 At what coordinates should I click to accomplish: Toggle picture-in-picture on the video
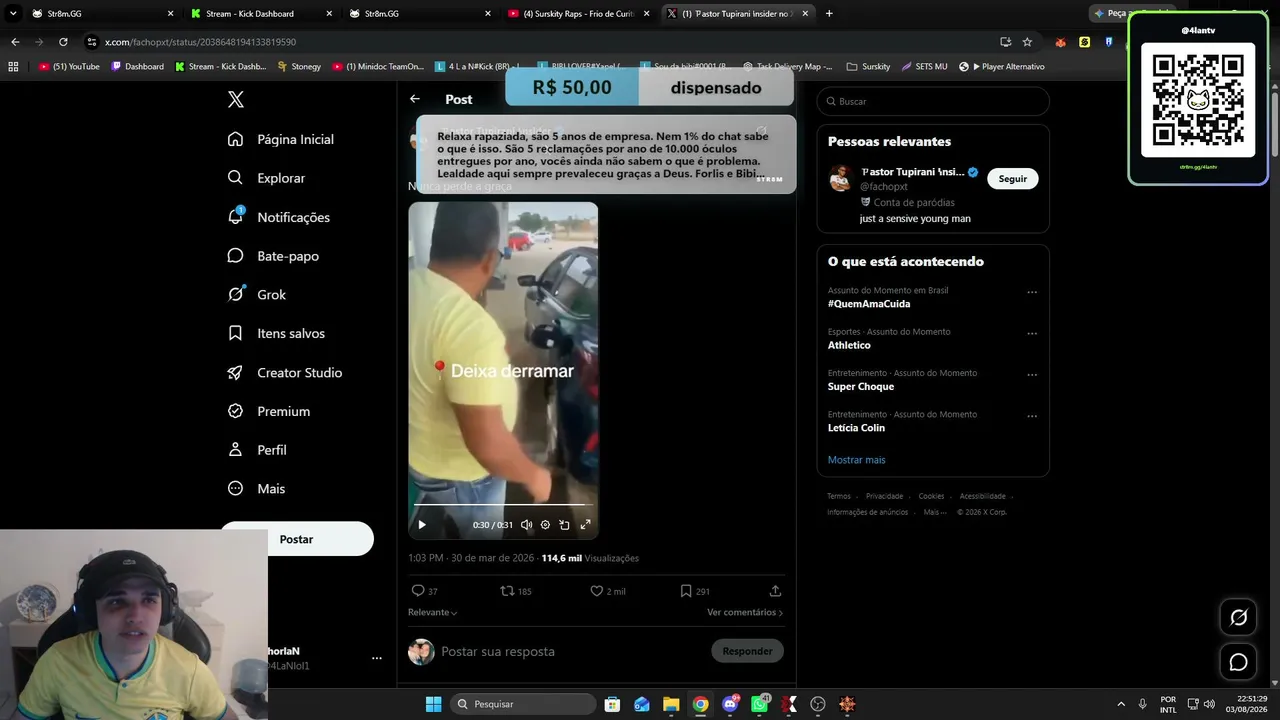(565, 524)
